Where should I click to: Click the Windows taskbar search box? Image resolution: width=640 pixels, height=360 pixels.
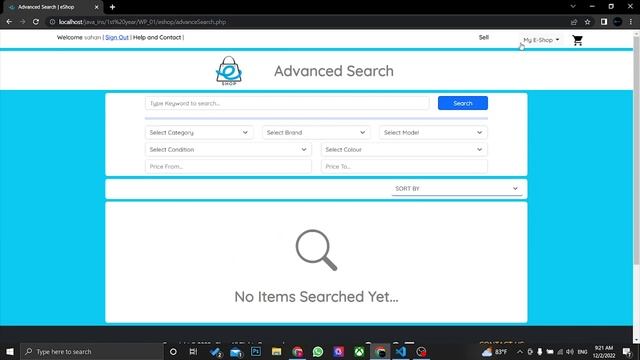(x=91, y=351)
